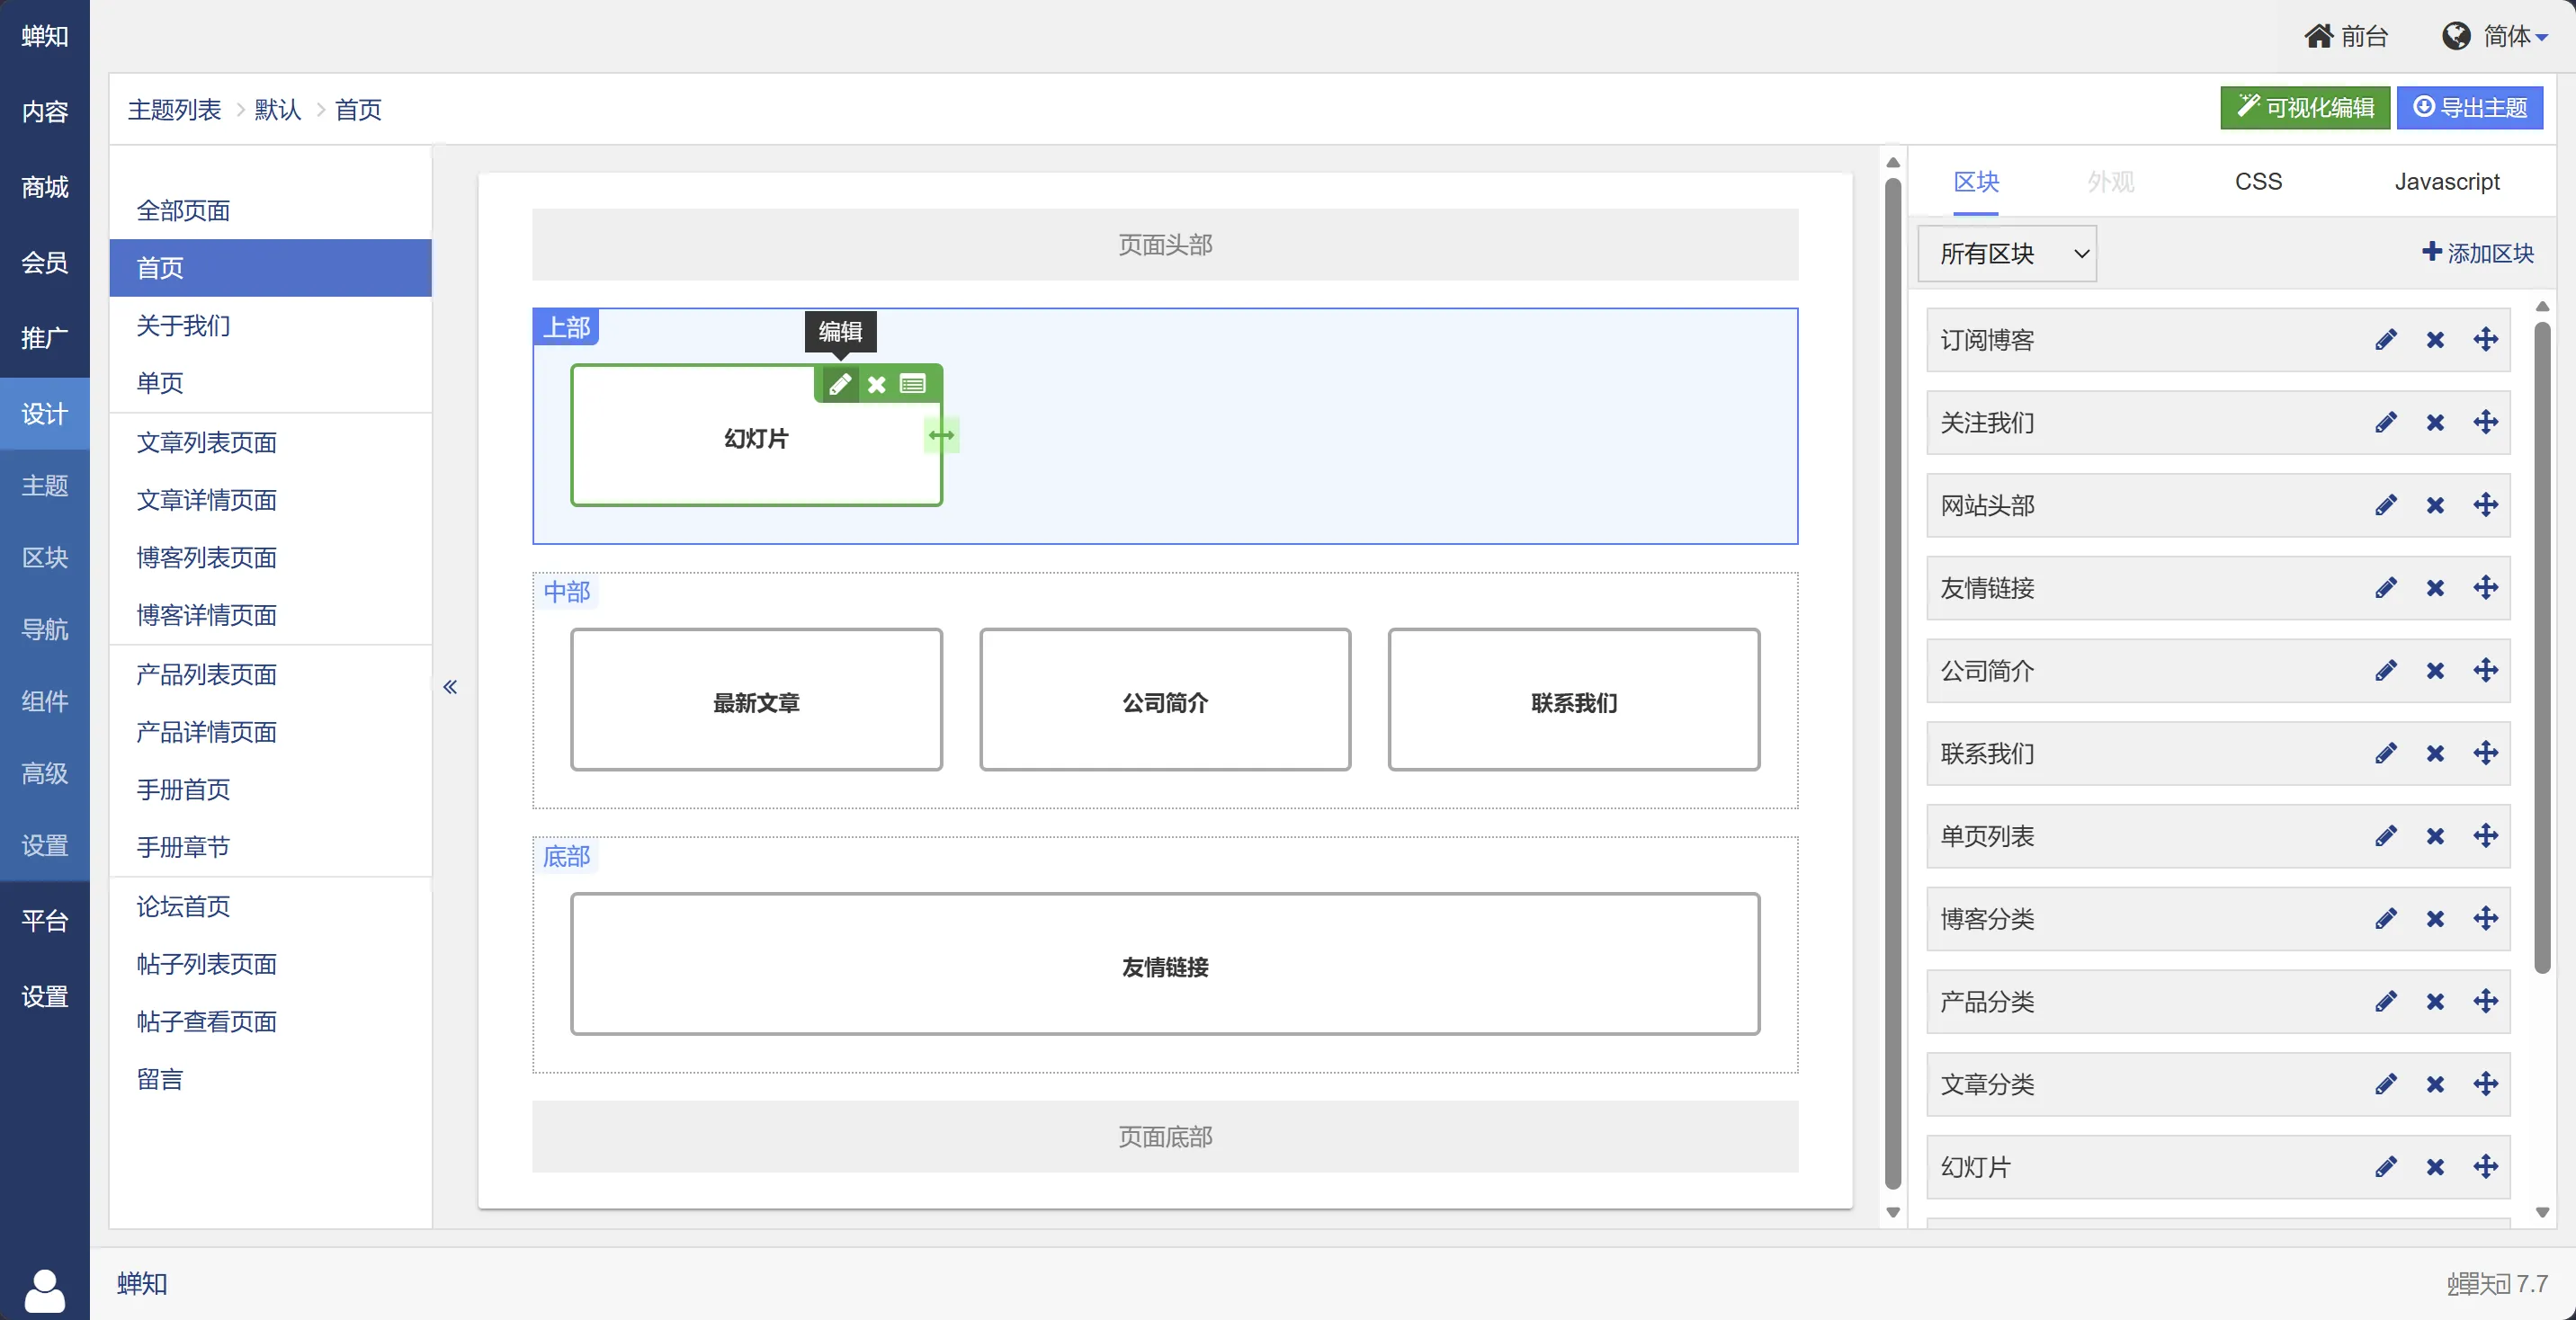
Task: Open the layout list icon on 幻灯片 block
Action: [x=912, y=384]
